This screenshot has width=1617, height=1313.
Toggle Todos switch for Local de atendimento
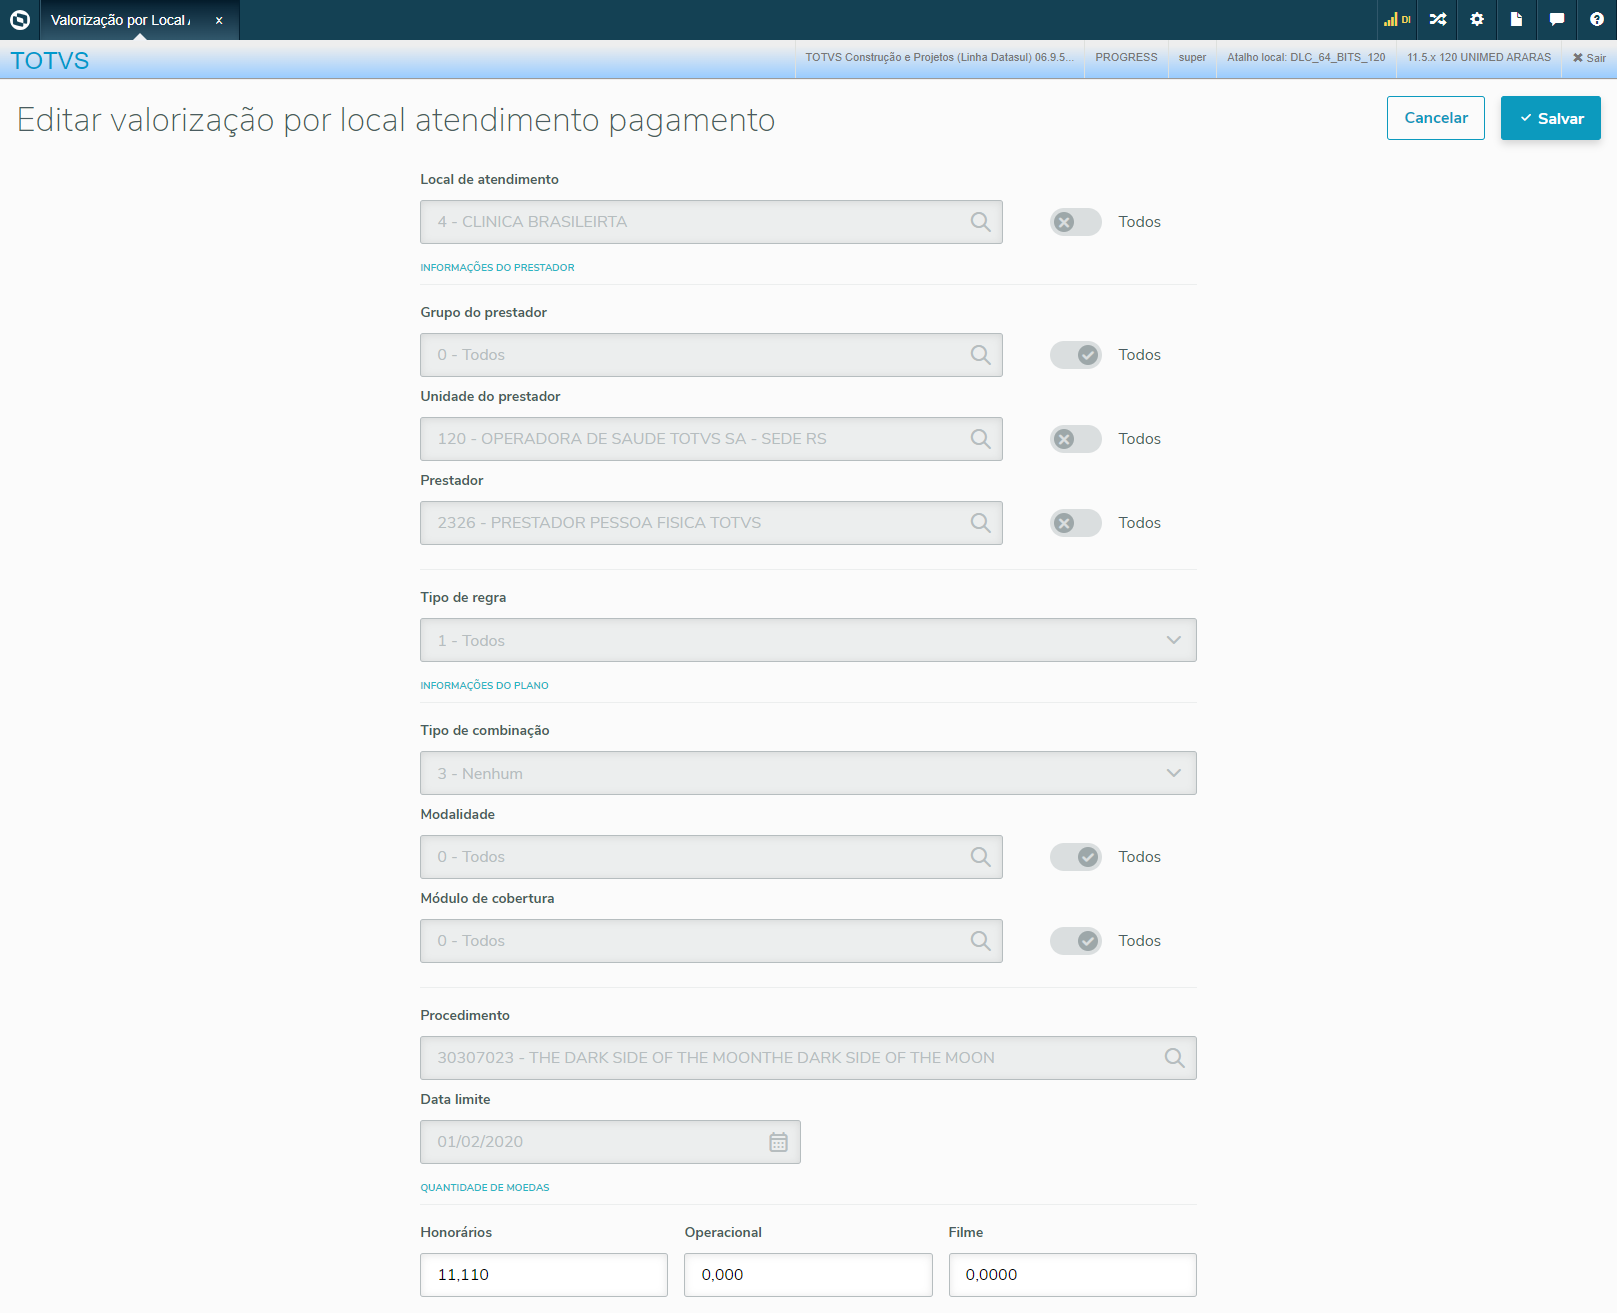(x=1076, y=222)
